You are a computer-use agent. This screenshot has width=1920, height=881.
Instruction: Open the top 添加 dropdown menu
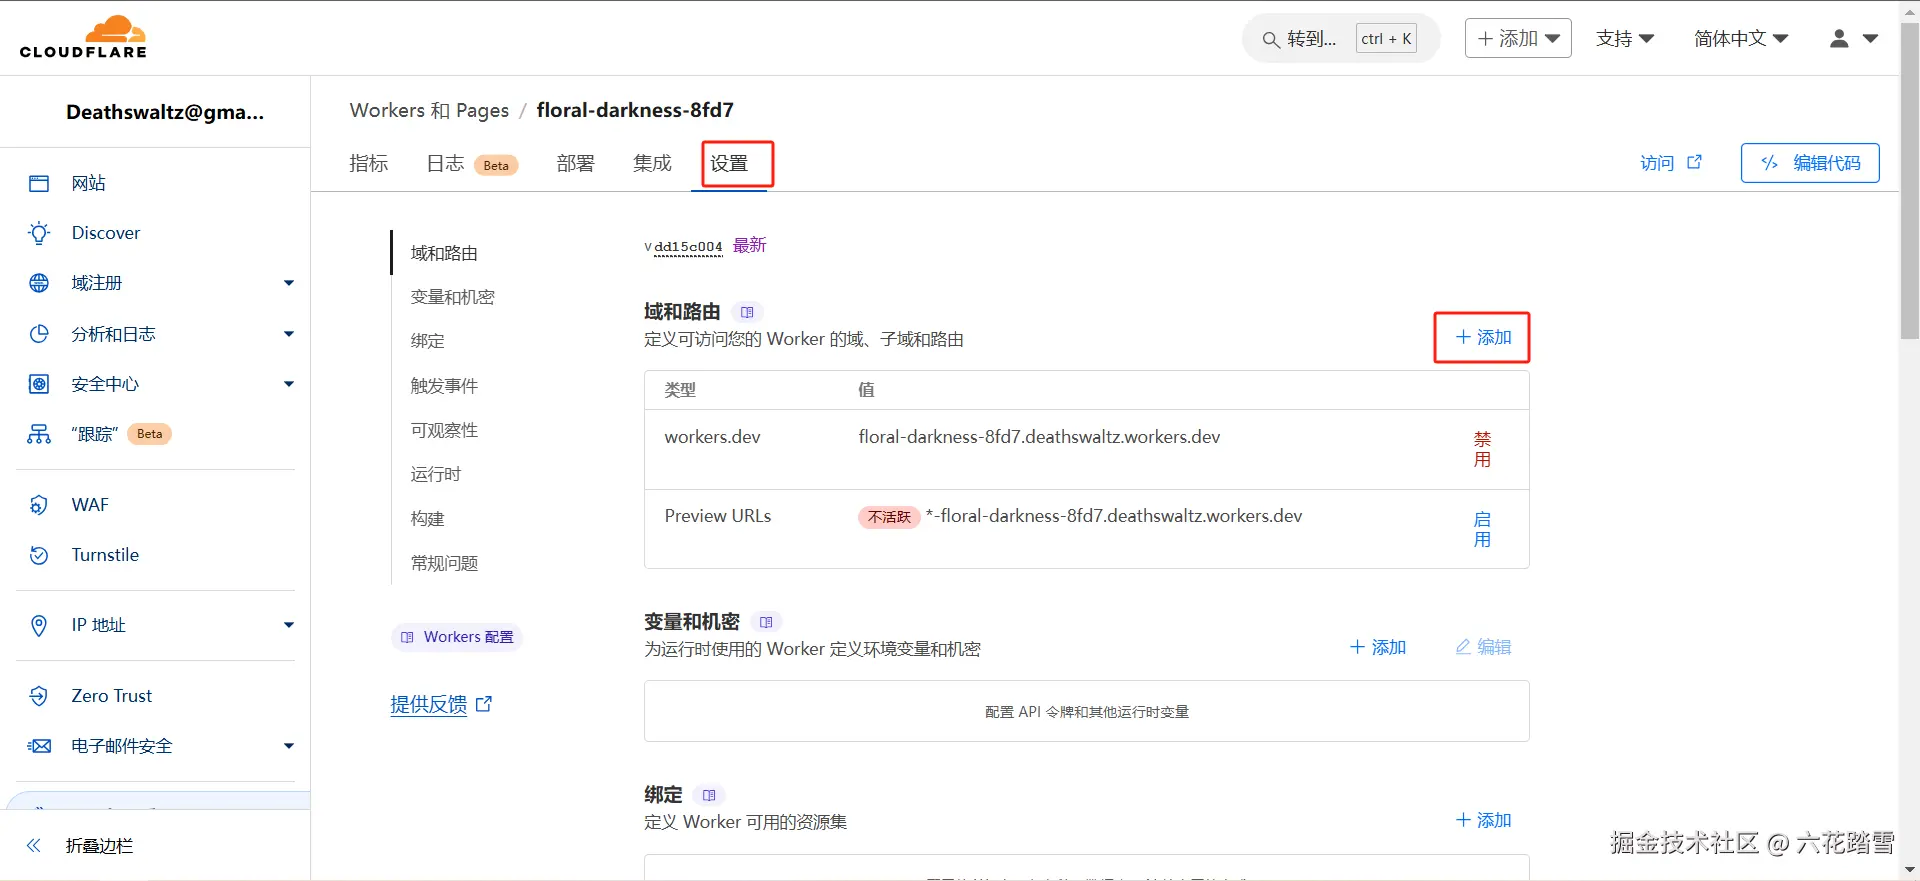tap(1518, 38)
